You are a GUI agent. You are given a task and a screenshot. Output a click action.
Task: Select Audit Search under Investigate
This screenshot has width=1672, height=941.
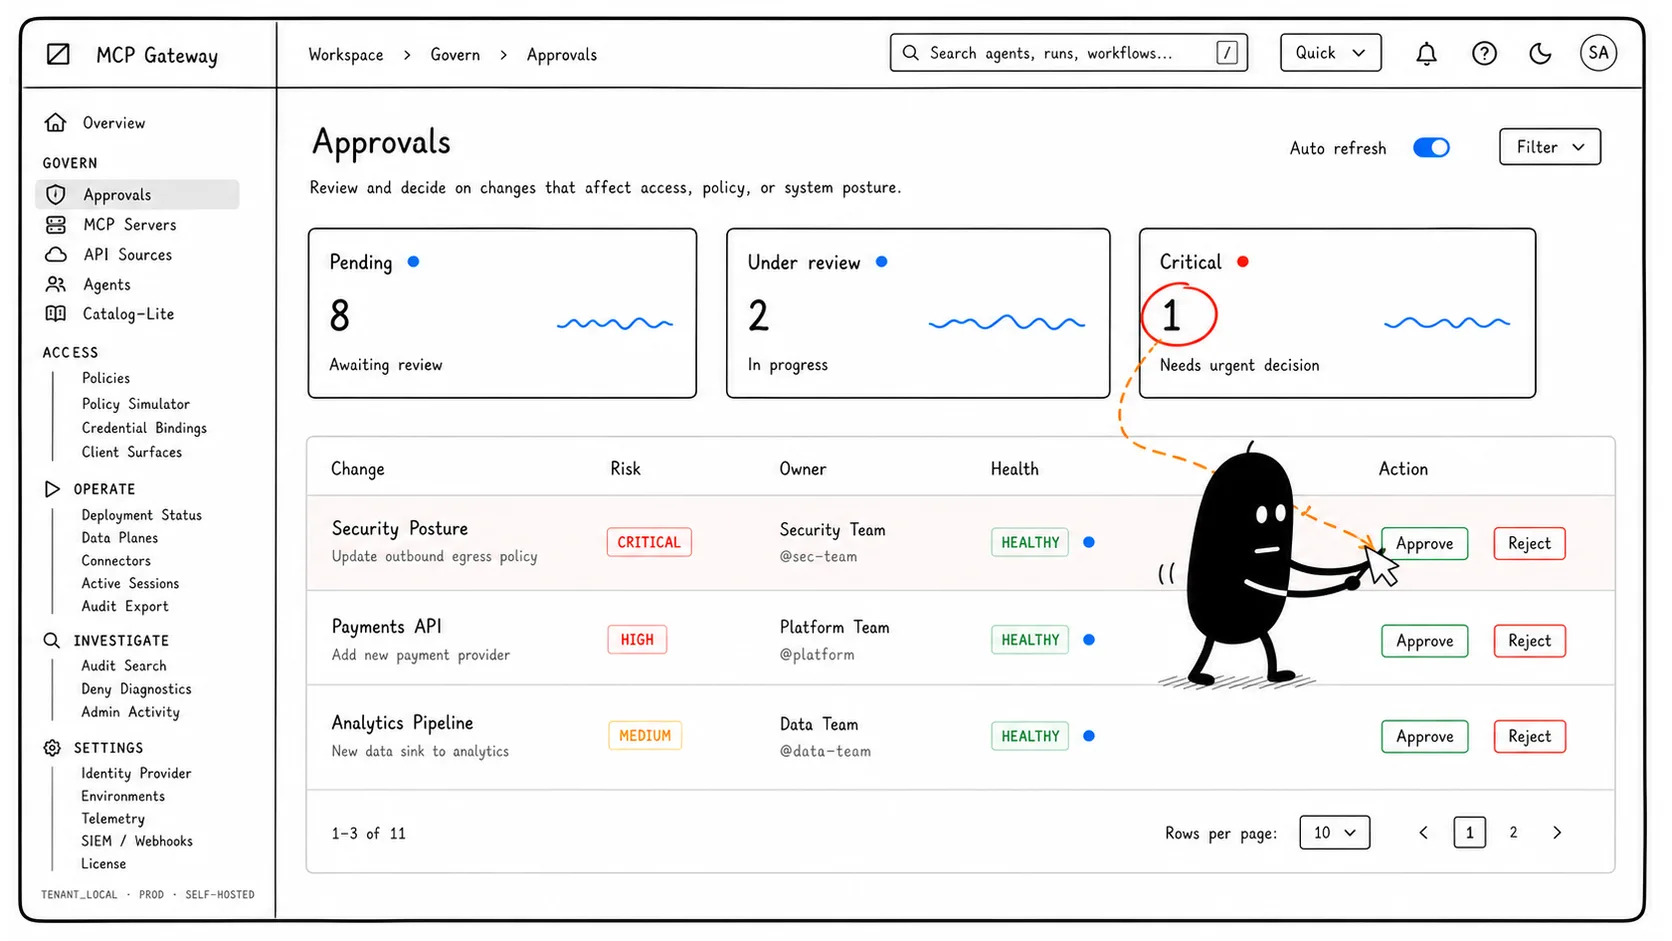pos(124,666)
